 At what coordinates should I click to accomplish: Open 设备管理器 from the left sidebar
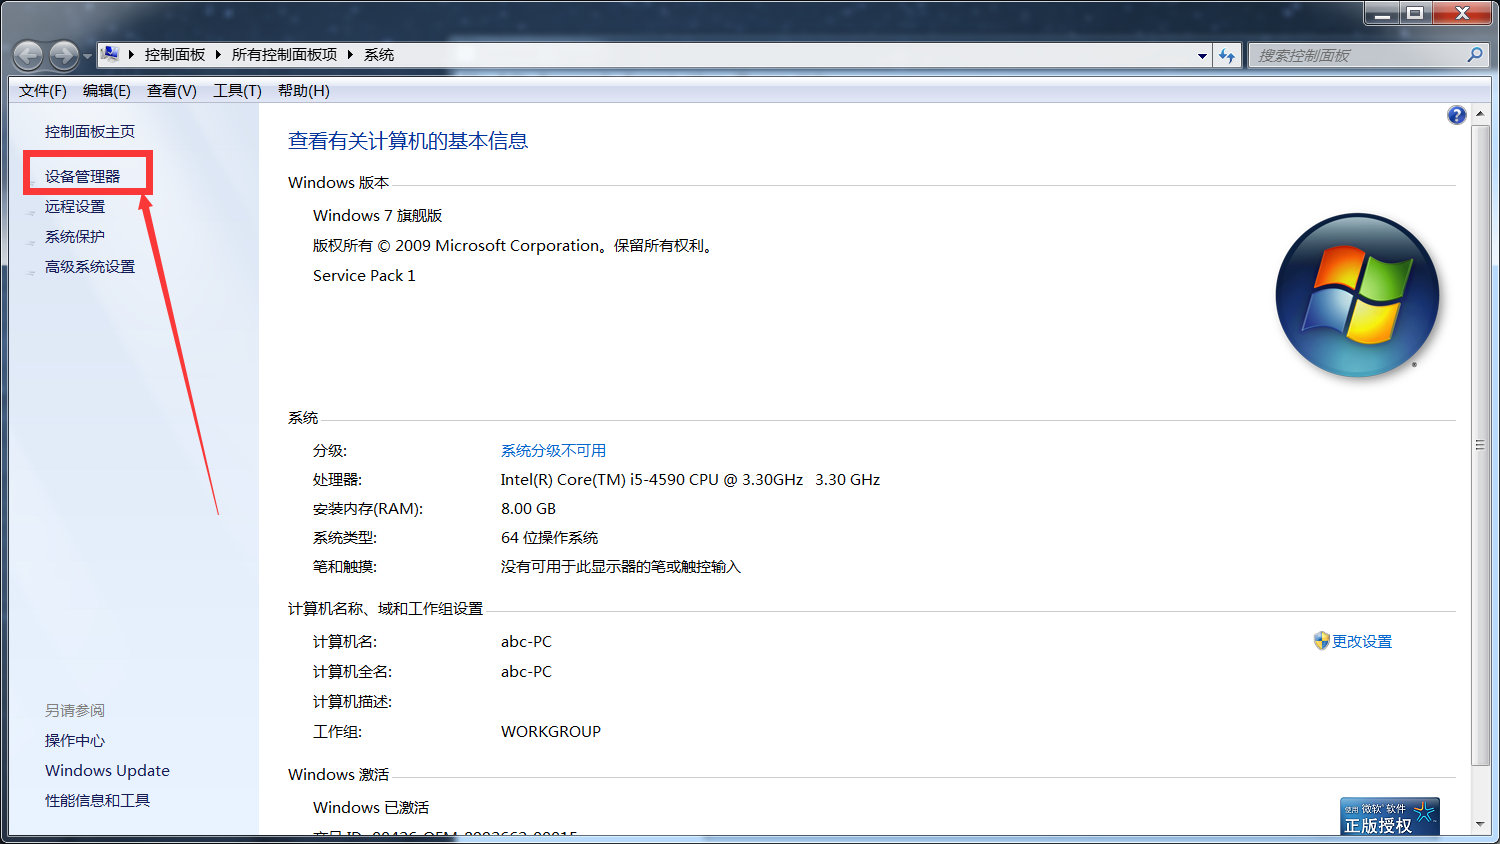click(x=82, y=177)
